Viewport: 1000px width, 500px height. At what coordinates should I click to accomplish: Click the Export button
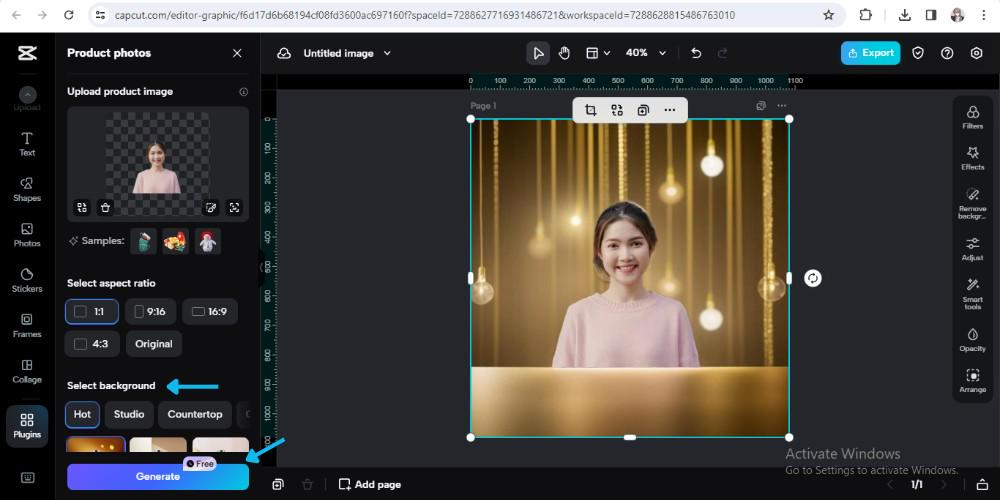tap(871, 53)
